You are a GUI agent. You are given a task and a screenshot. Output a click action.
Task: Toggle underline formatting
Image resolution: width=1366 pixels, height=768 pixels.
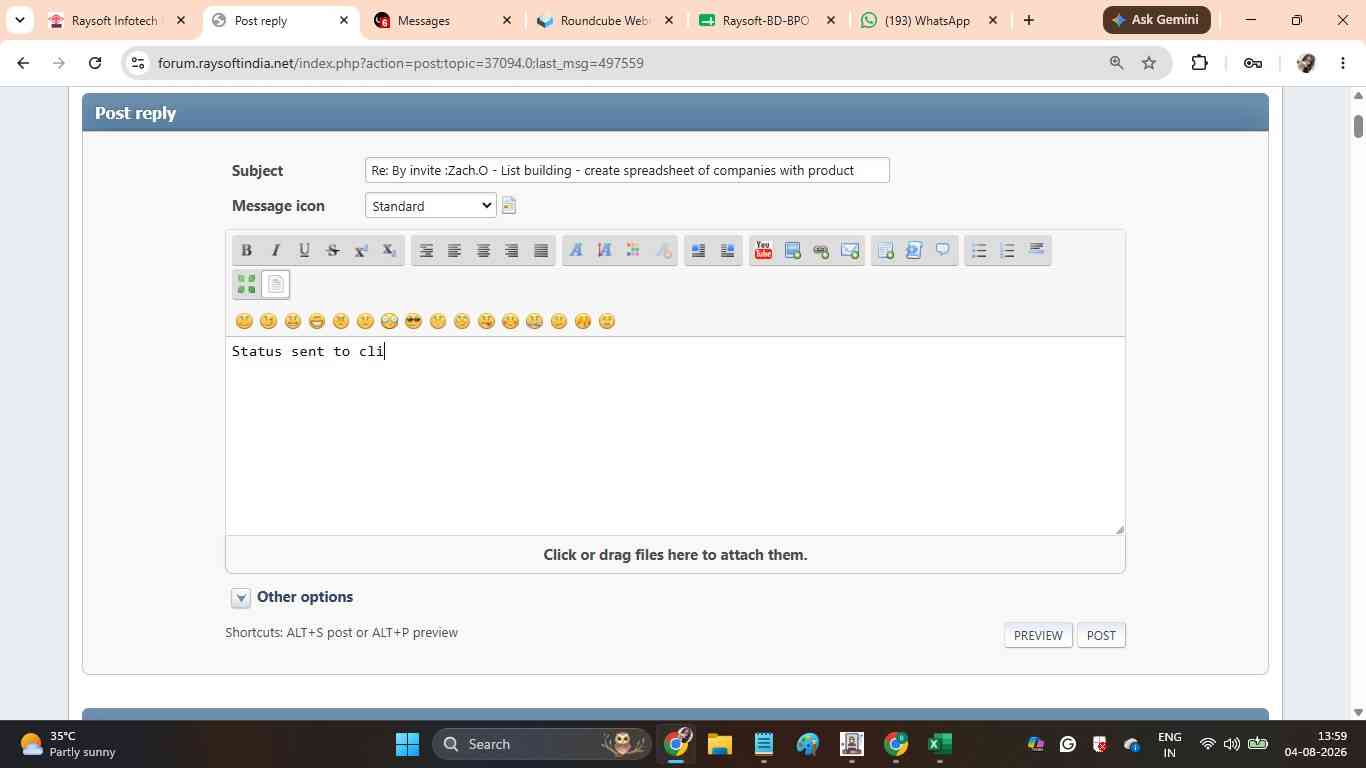[x=304, y=250]
